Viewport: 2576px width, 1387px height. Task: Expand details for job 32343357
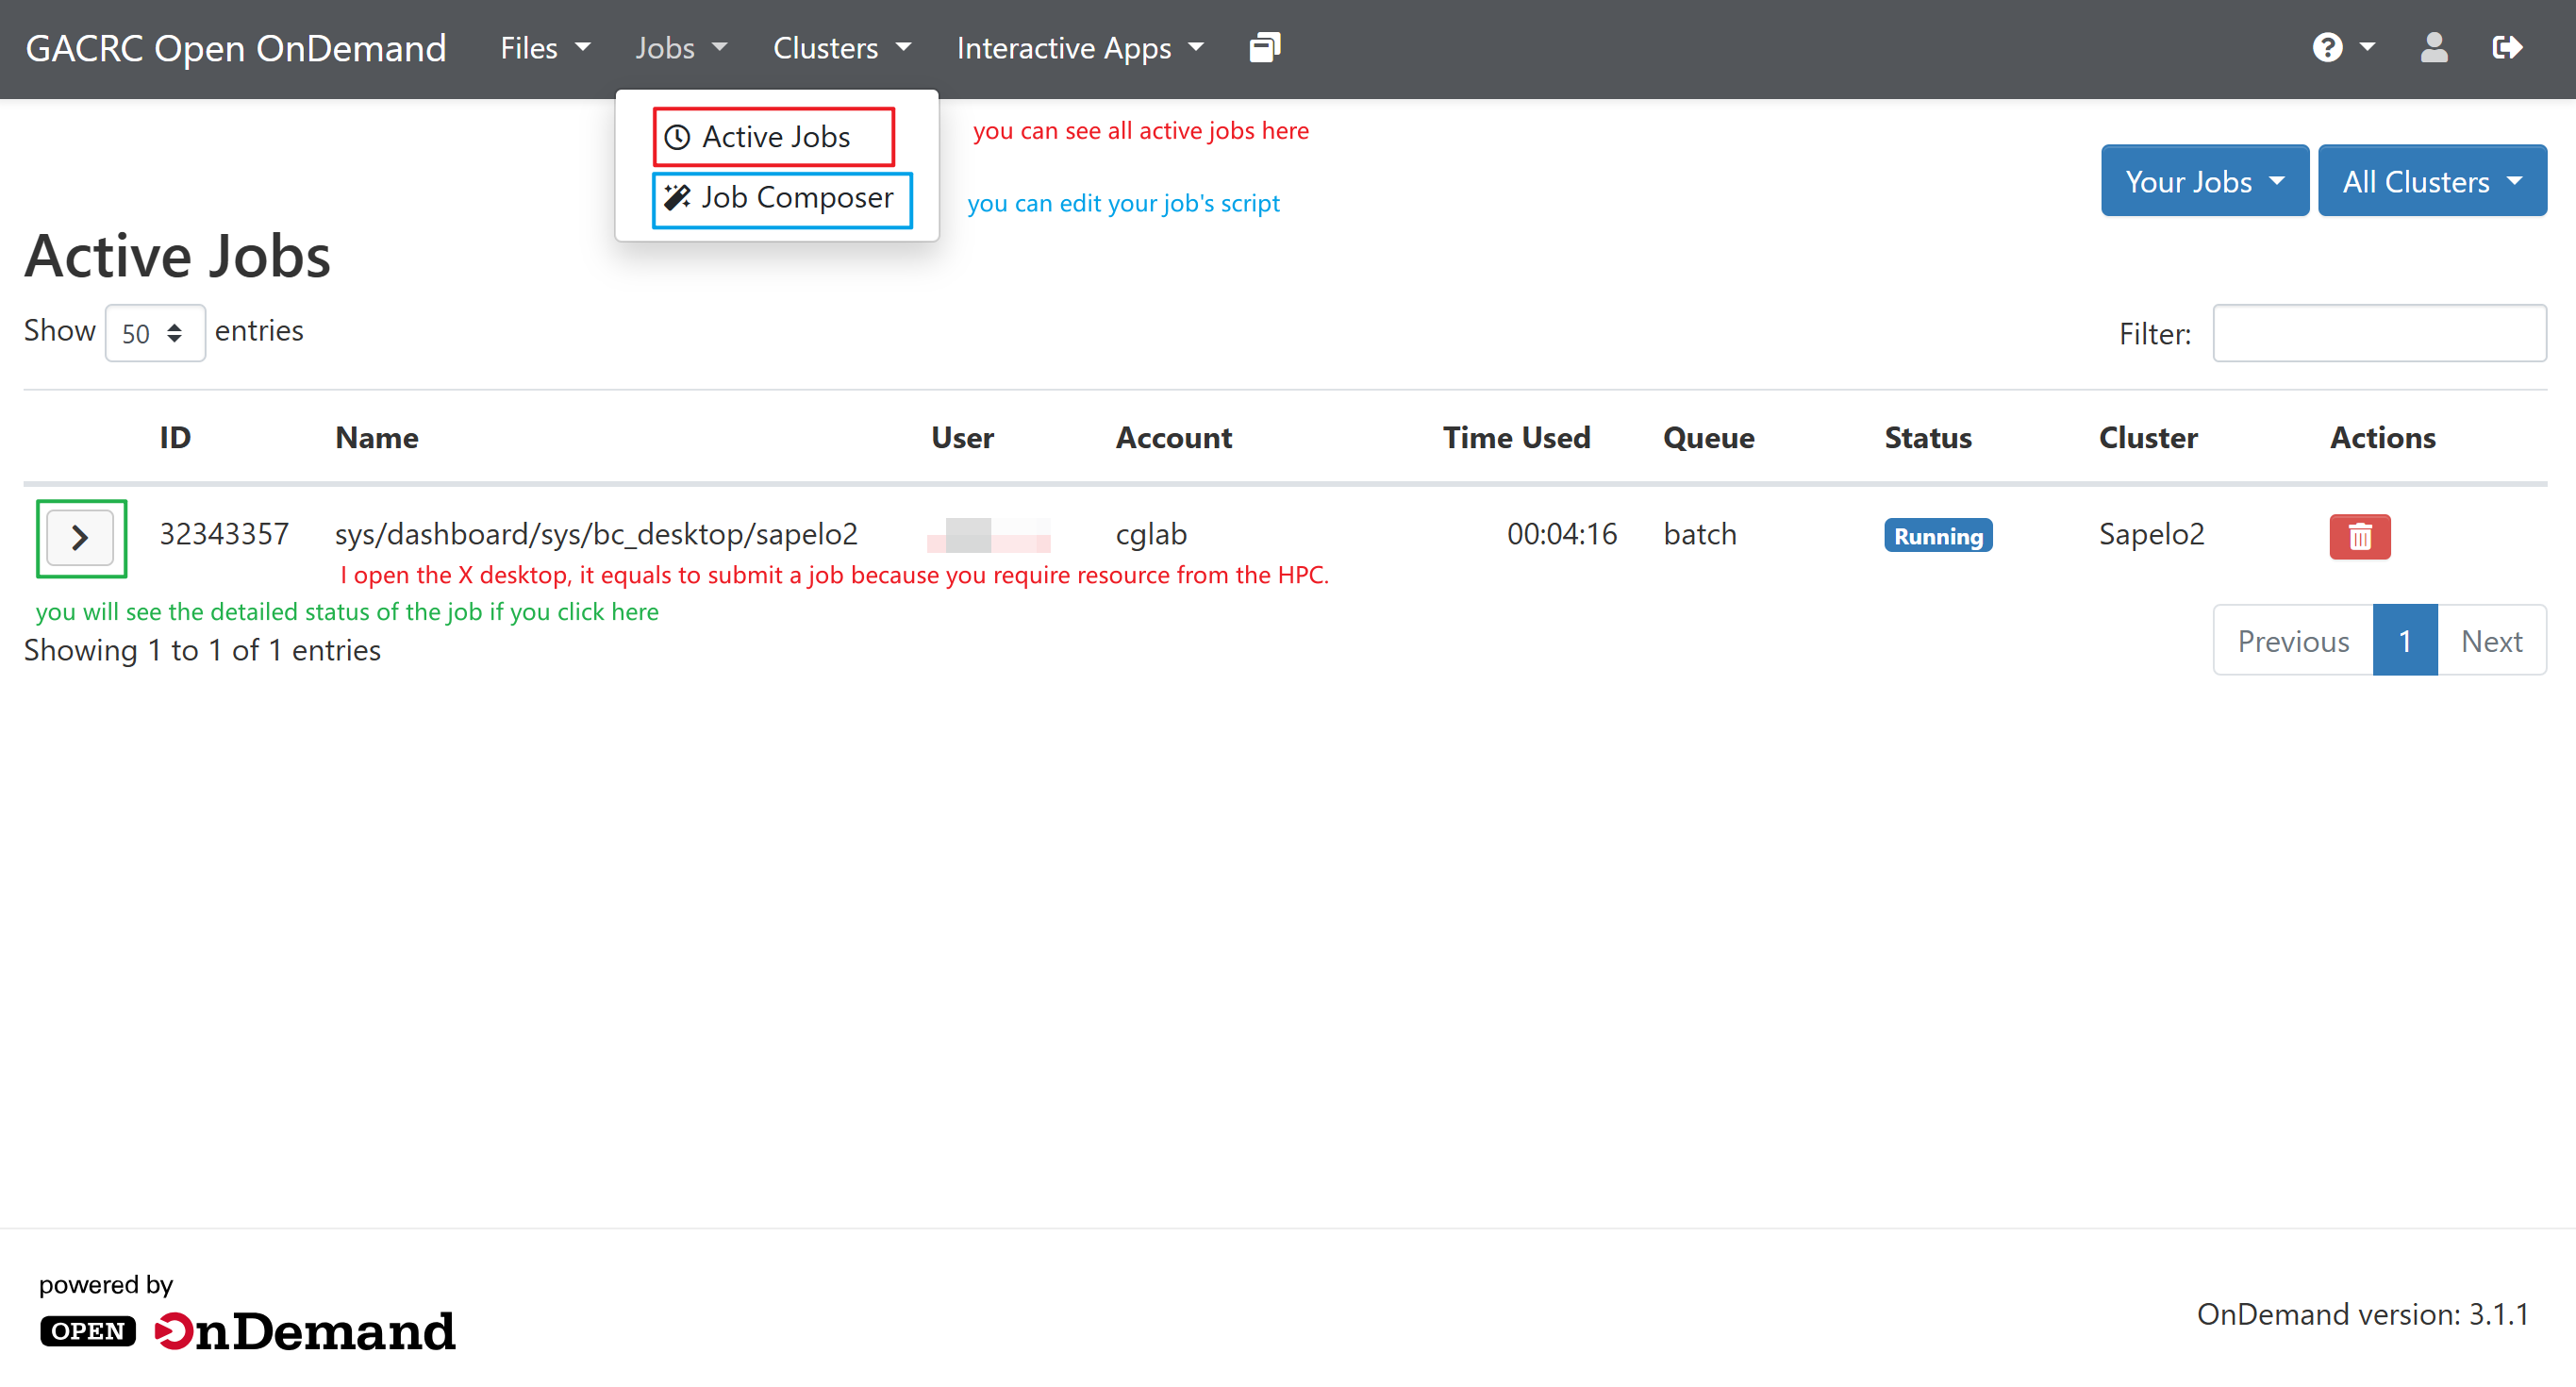click(x=80, y=538)
